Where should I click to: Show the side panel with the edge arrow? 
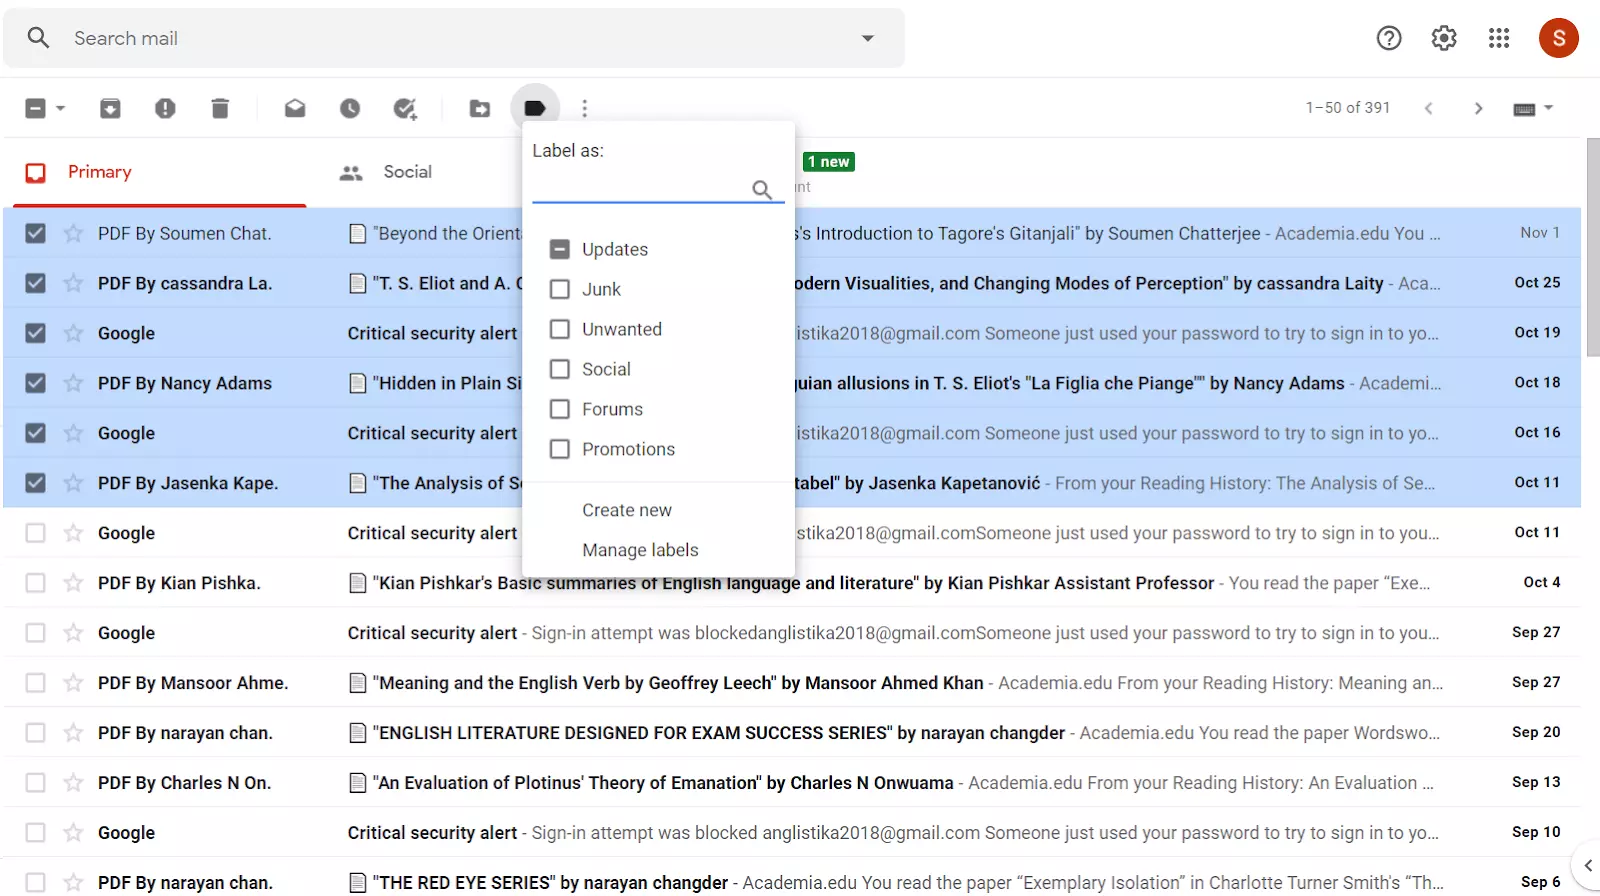pos(1587,865)
